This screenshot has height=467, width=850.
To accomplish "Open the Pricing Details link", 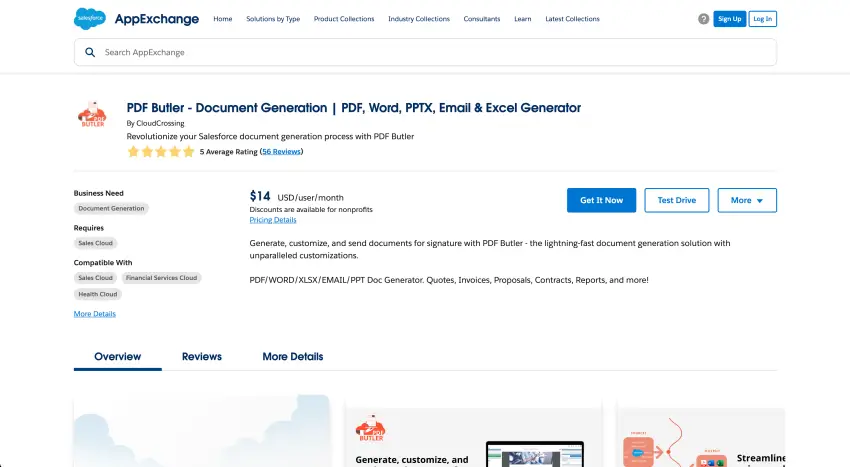I will (273, 220).
